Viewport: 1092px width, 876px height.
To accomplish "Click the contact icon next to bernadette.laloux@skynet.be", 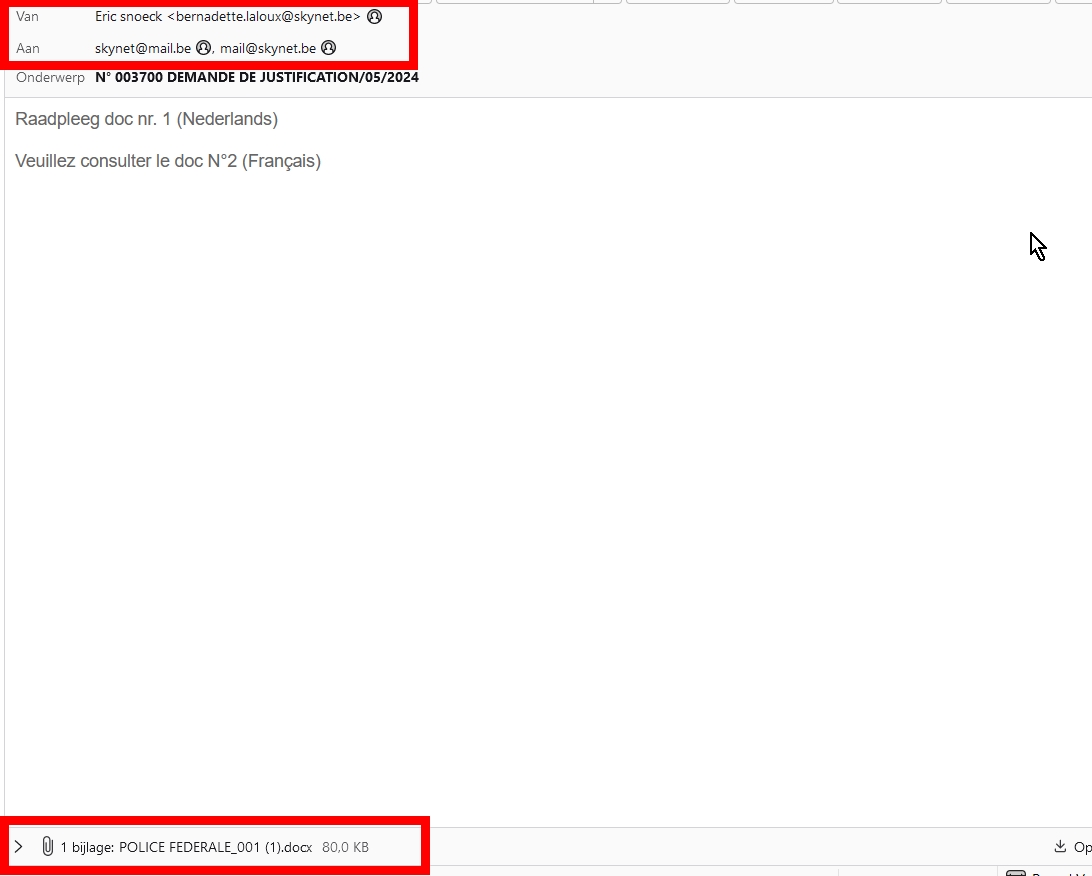I will pyautogui.click(x=375, y=17).
